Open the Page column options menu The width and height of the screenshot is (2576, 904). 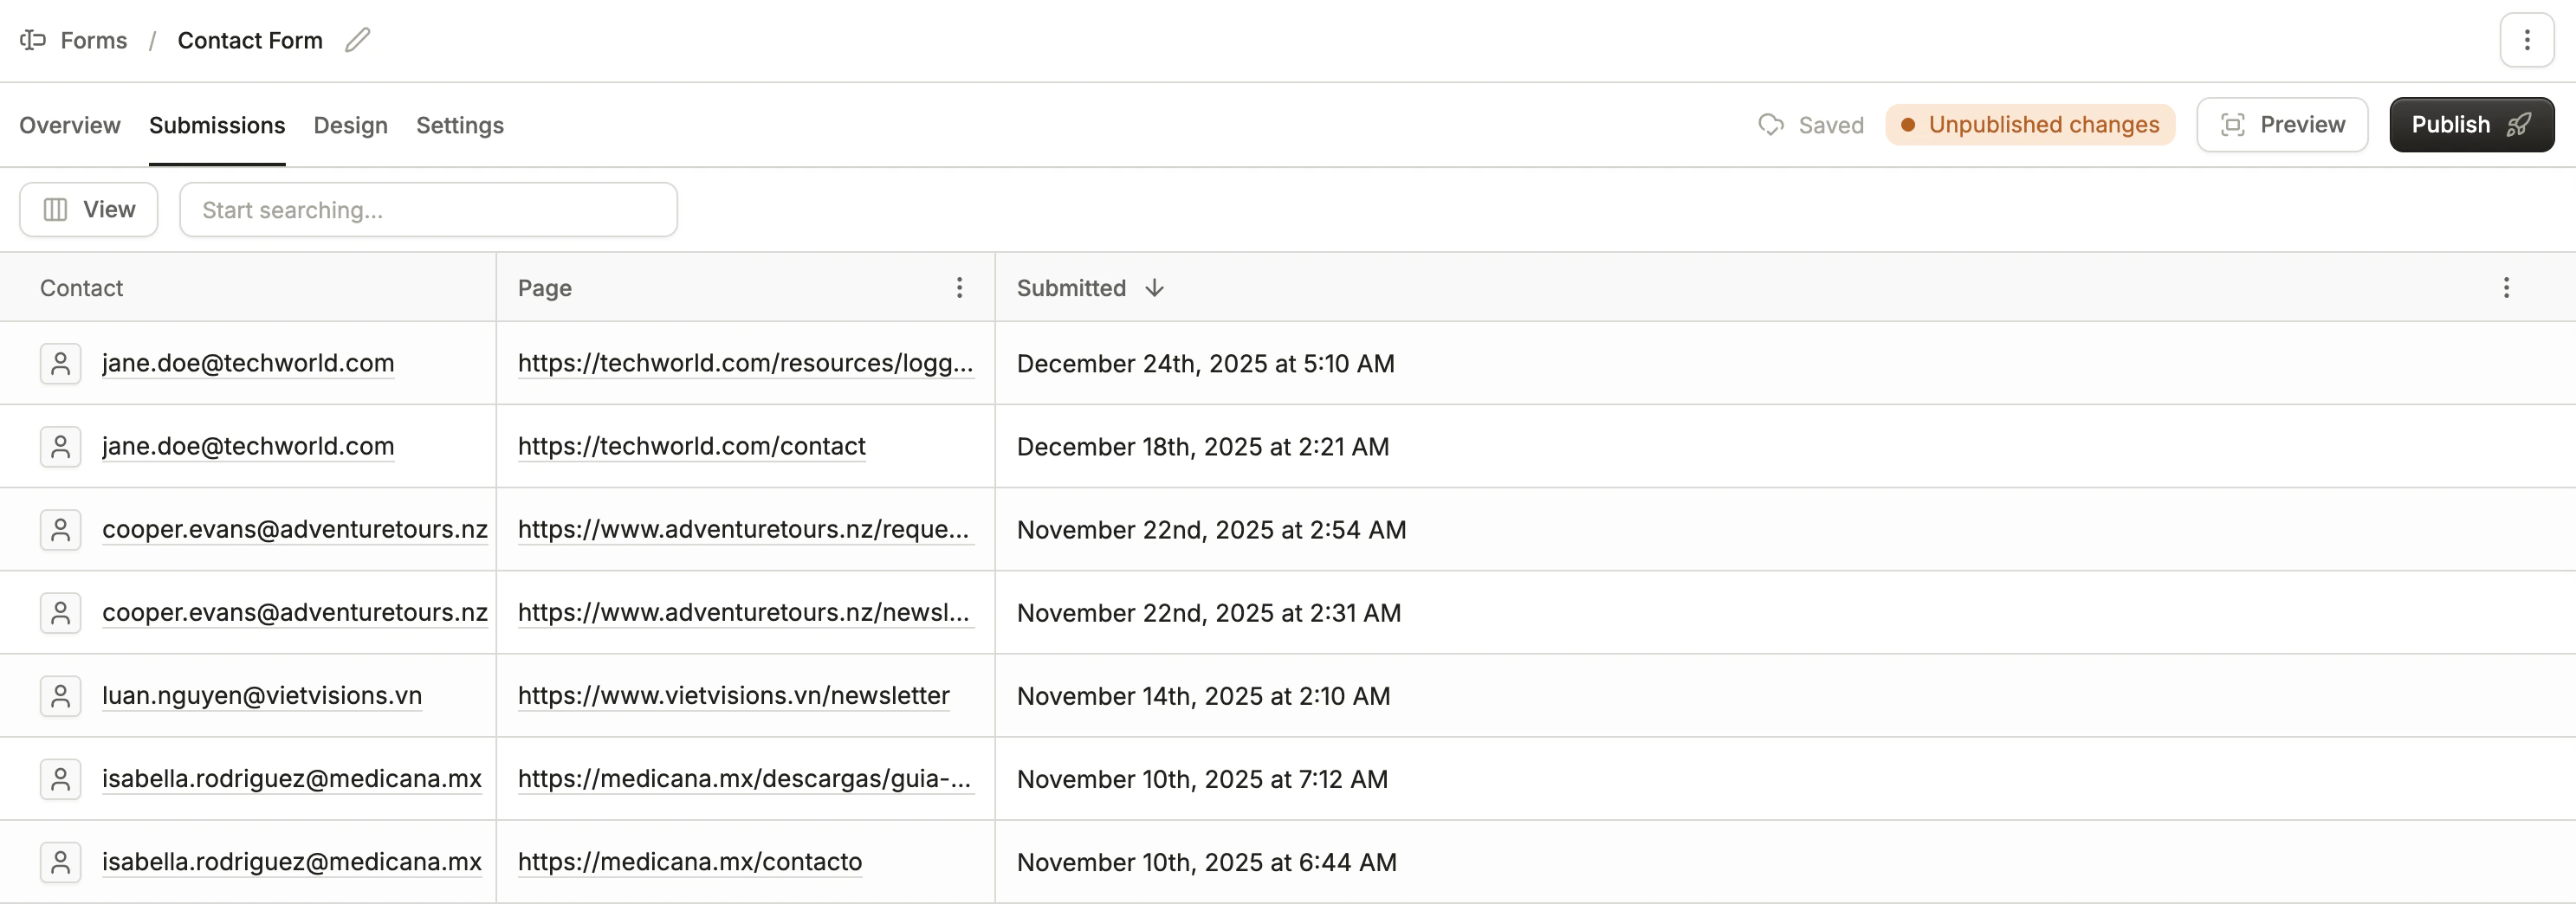(x=959, y=288)
